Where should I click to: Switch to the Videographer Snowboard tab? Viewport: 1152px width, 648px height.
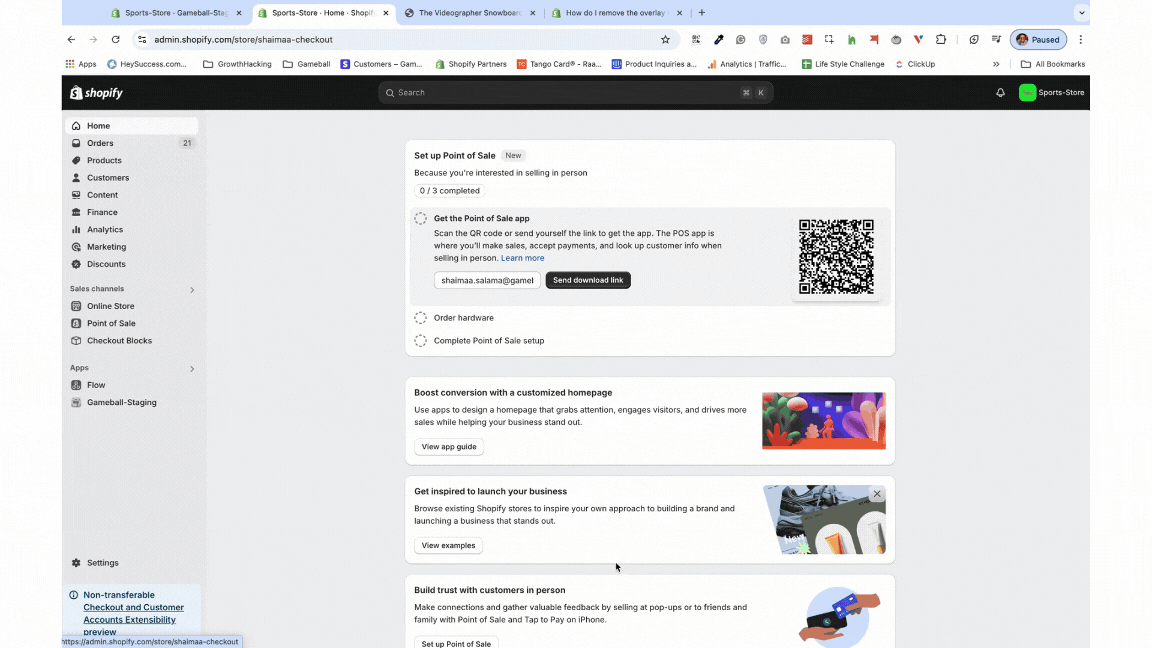pos(465,13)
